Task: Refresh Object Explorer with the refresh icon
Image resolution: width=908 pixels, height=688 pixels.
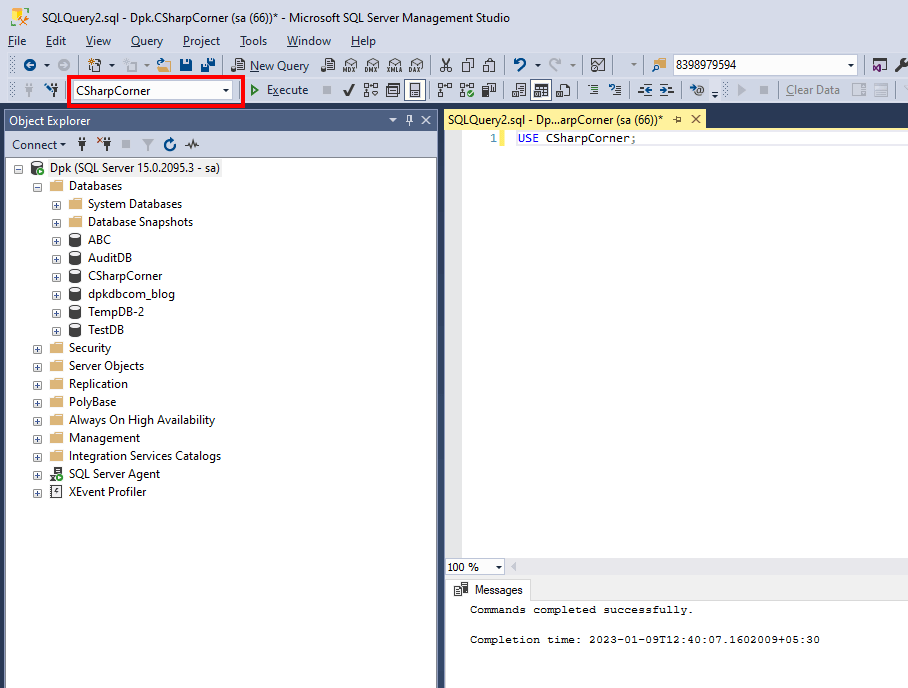Action: coord(168,143)
